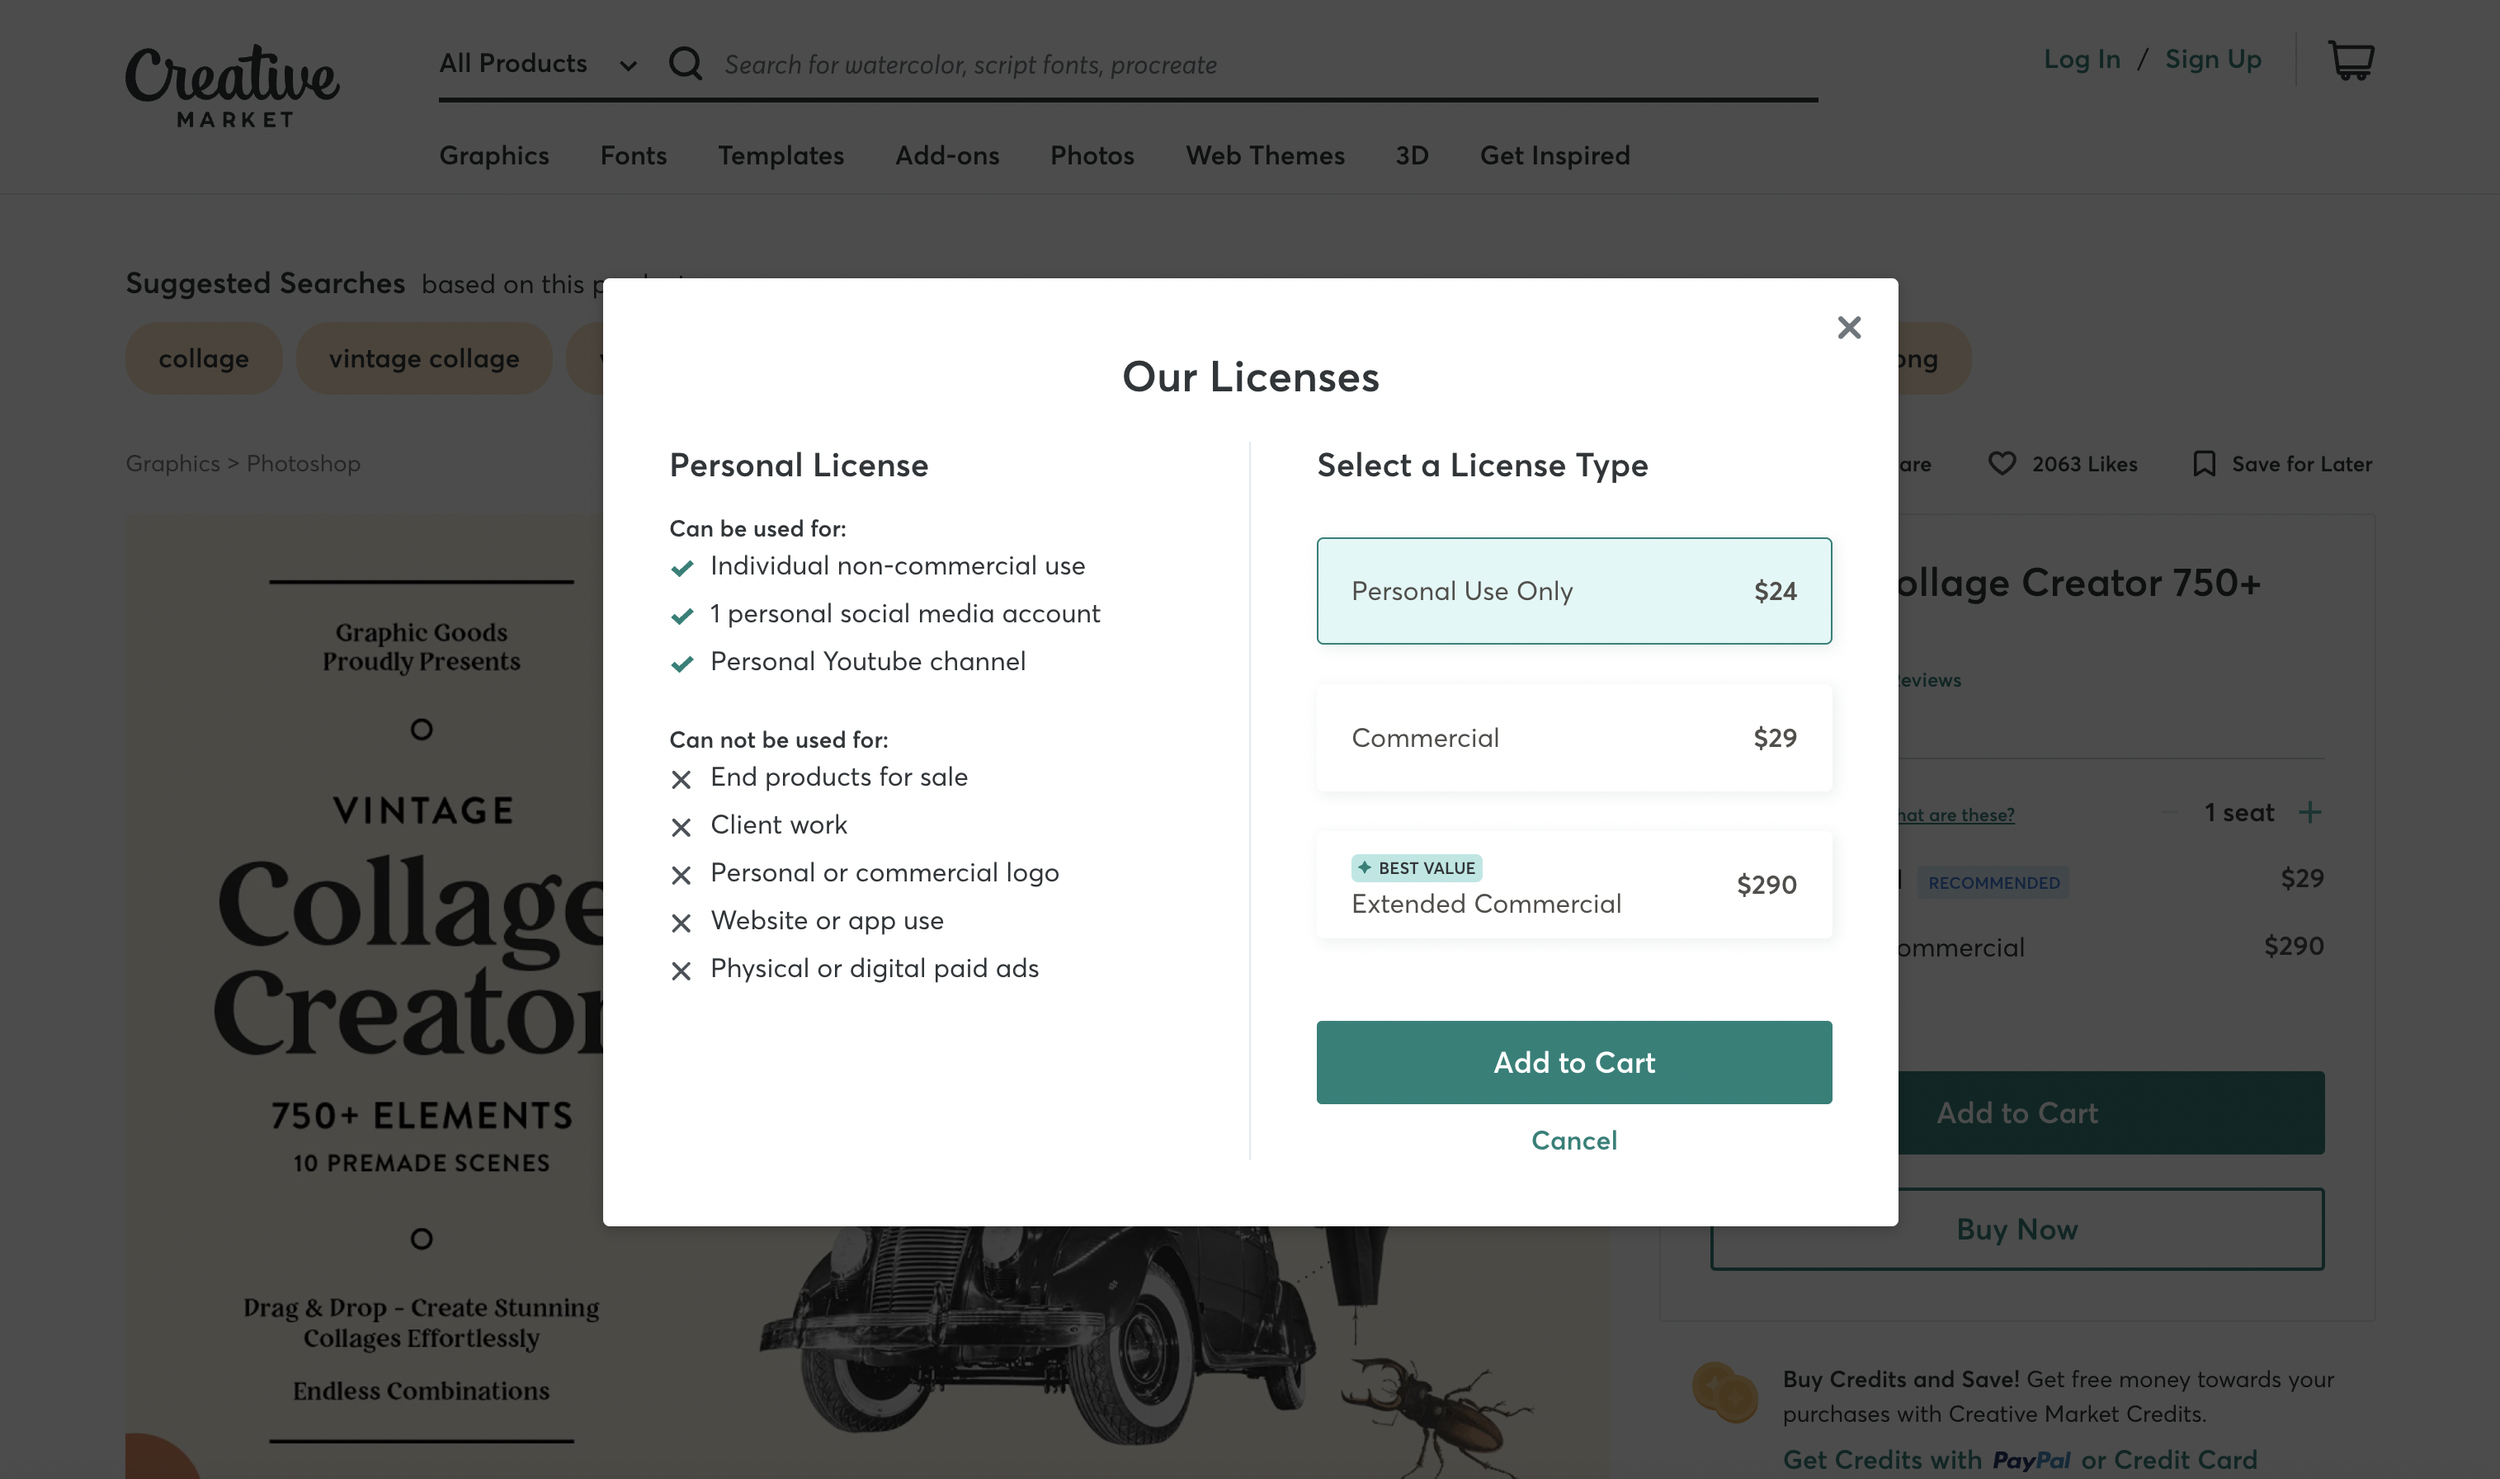Open the Graphics menu

(494, 156)
